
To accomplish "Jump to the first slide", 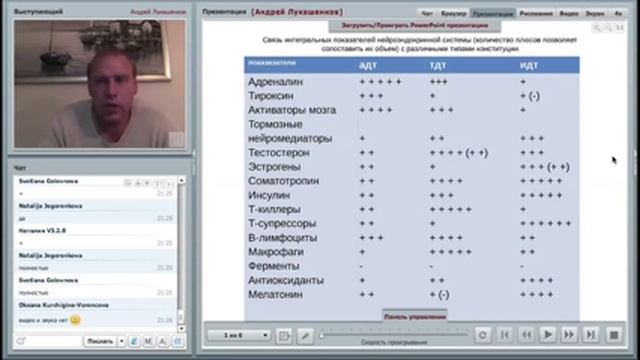I will tap(504, 335).
